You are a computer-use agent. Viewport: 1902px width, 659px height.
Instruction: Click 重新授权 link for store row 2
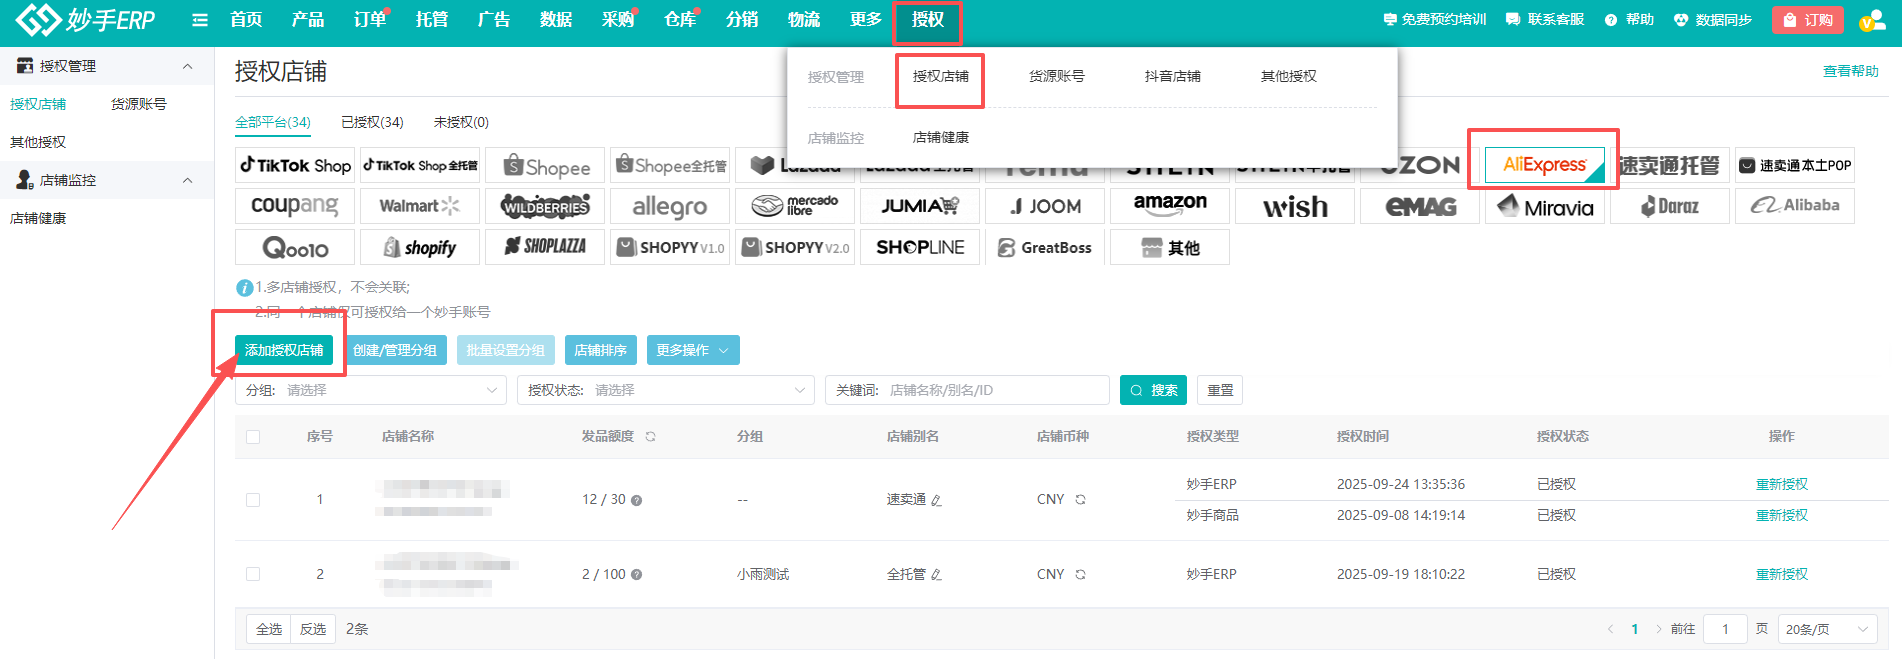(x=1781, y=574)
